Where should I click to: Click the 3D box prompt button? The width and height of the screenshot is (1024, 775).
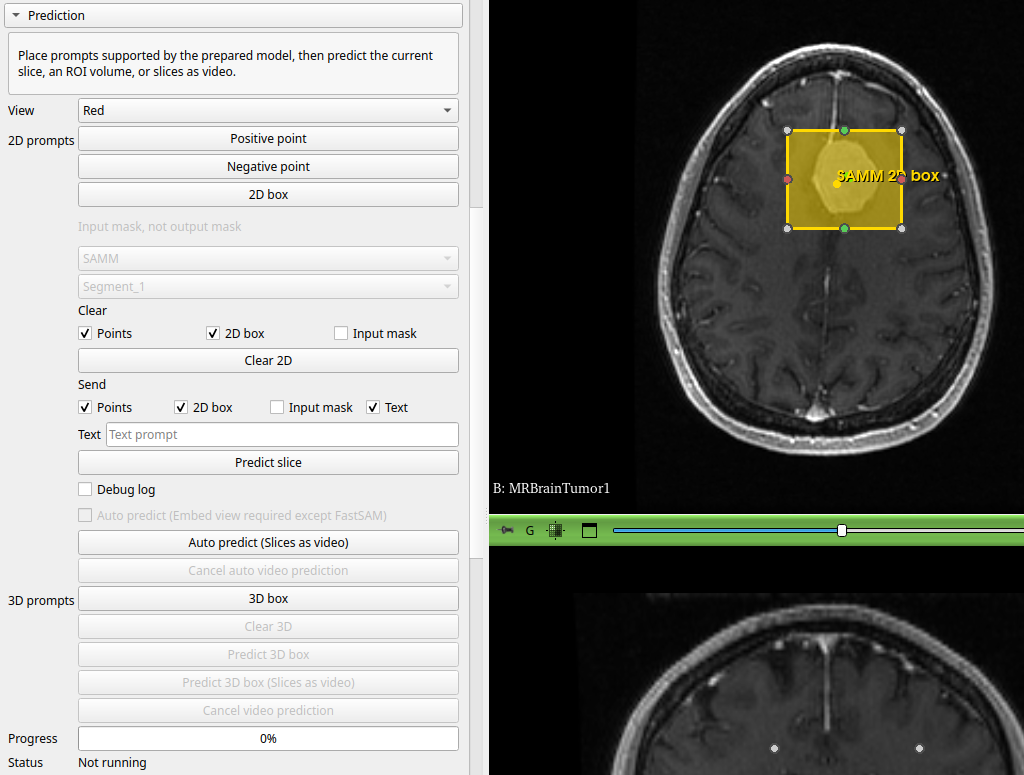pos(268,599)
